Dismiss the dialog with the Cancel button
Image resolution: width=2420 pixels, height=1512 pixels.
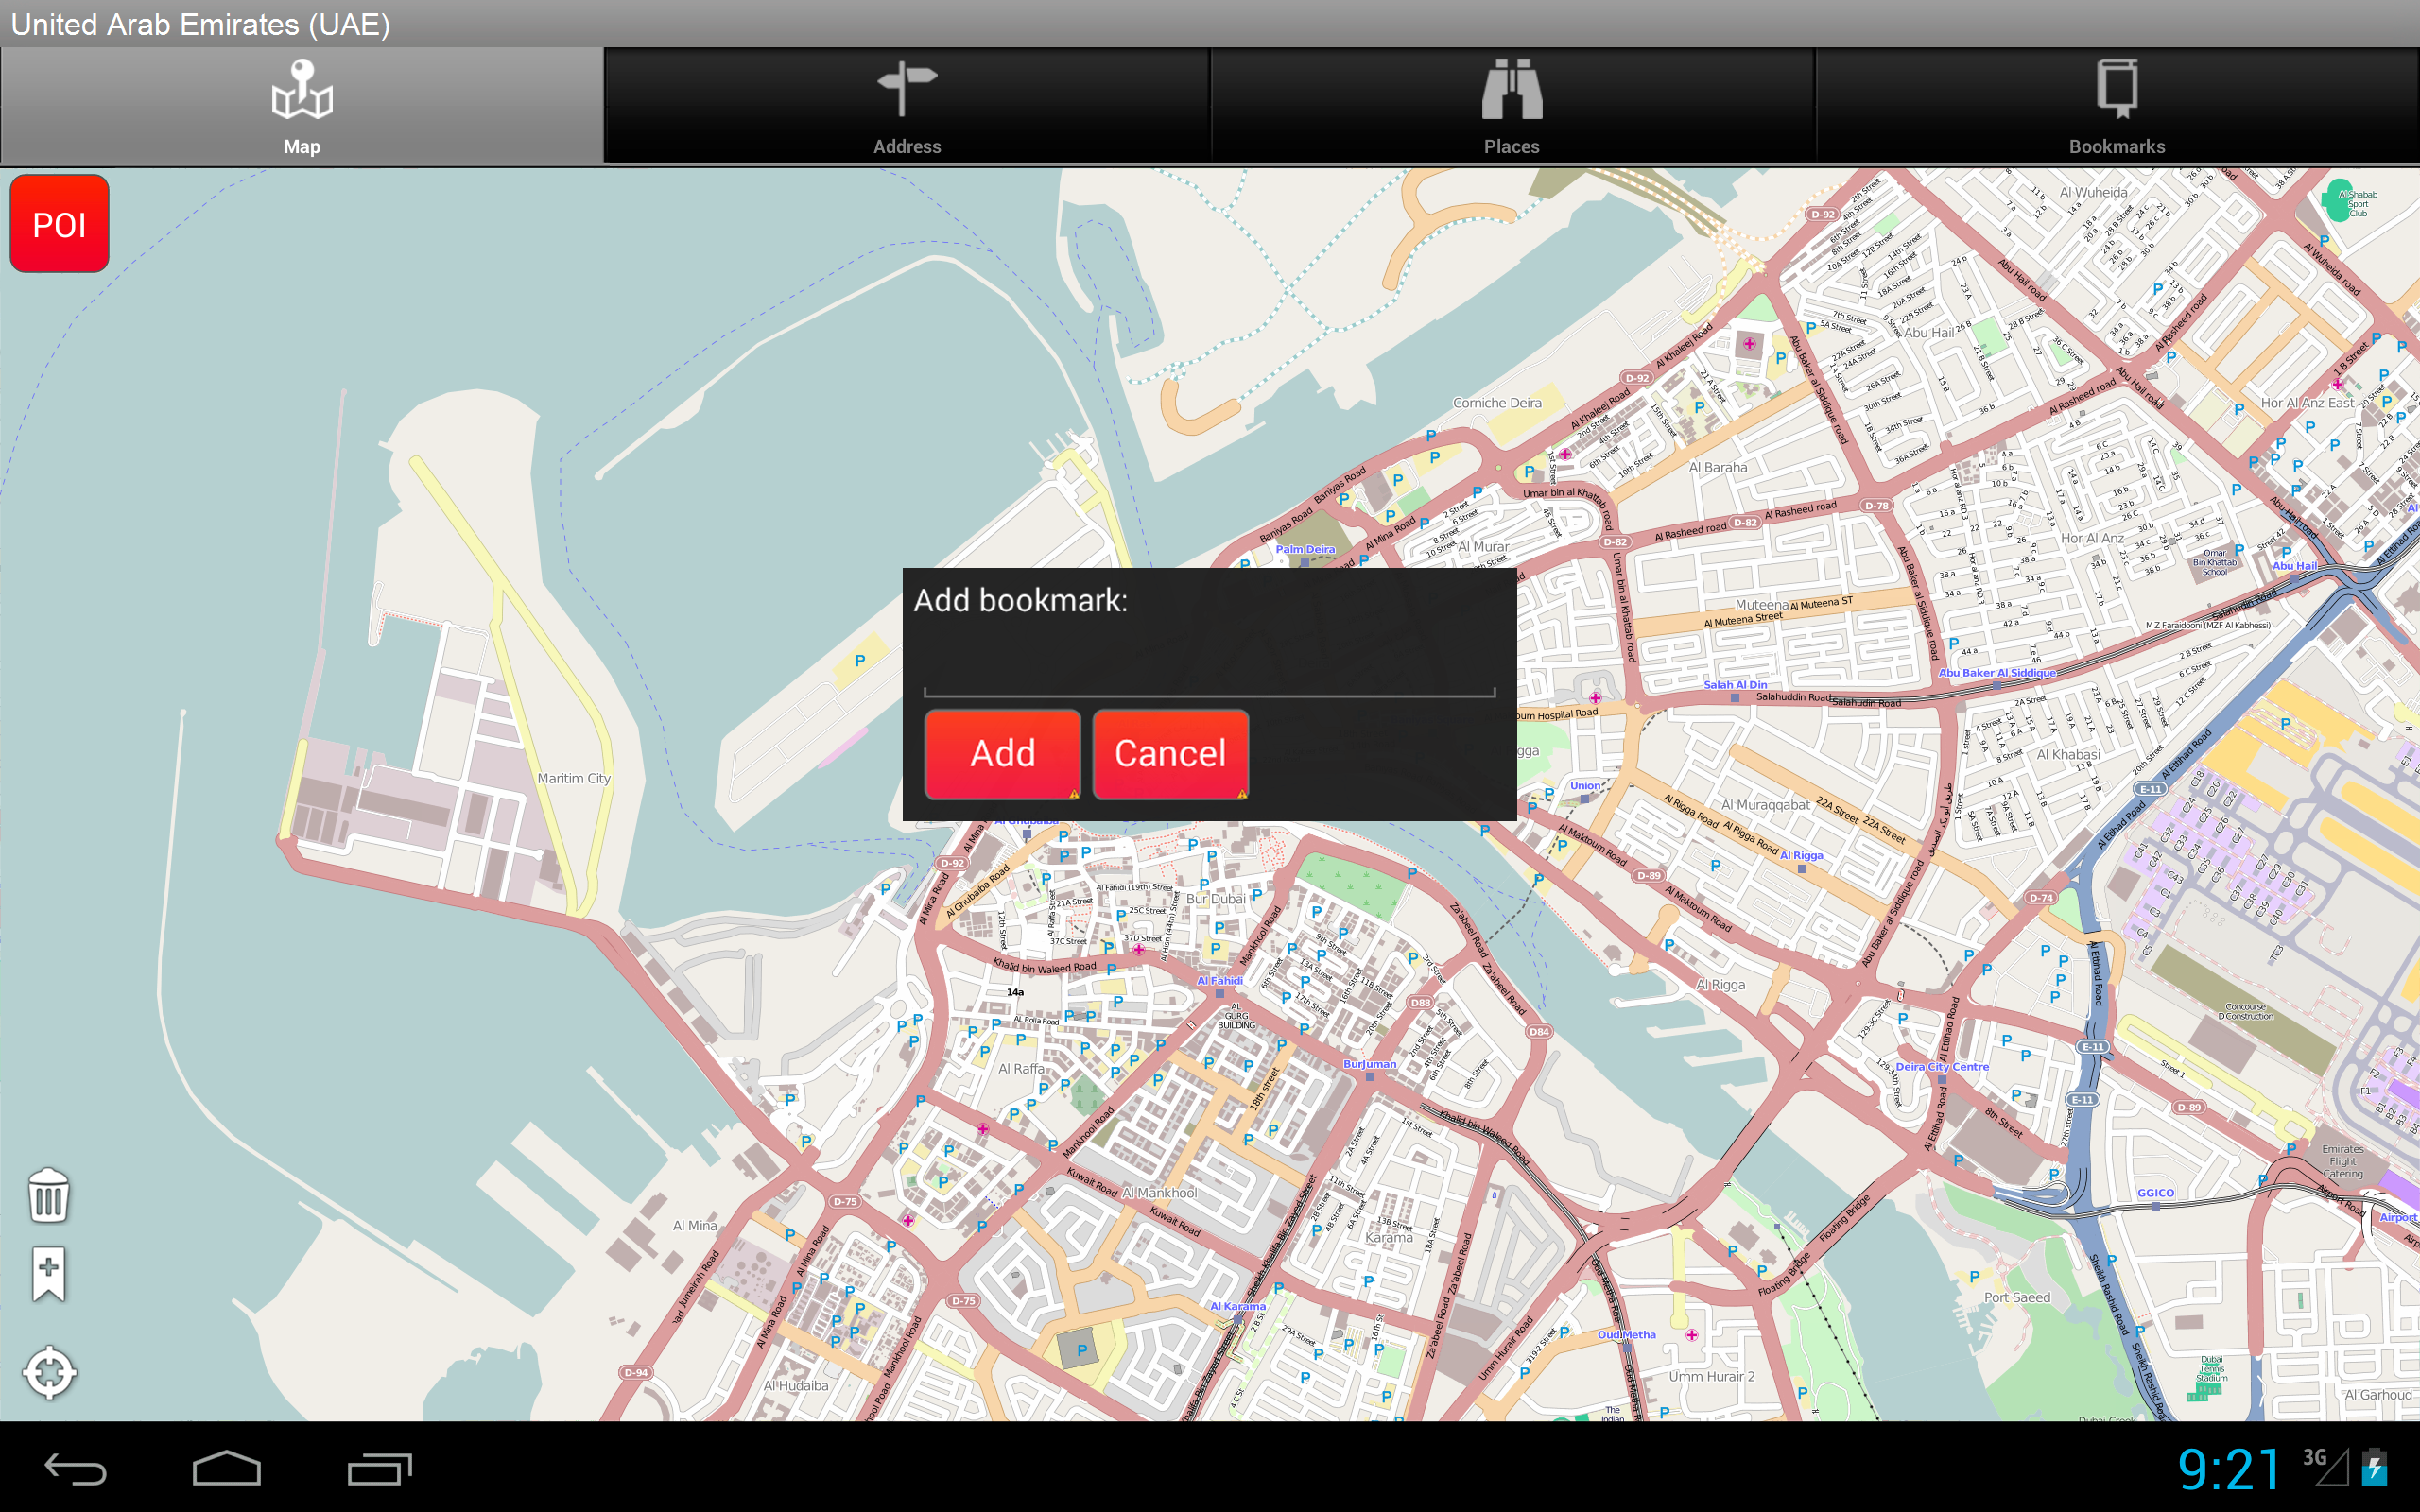coord(1170,754)
